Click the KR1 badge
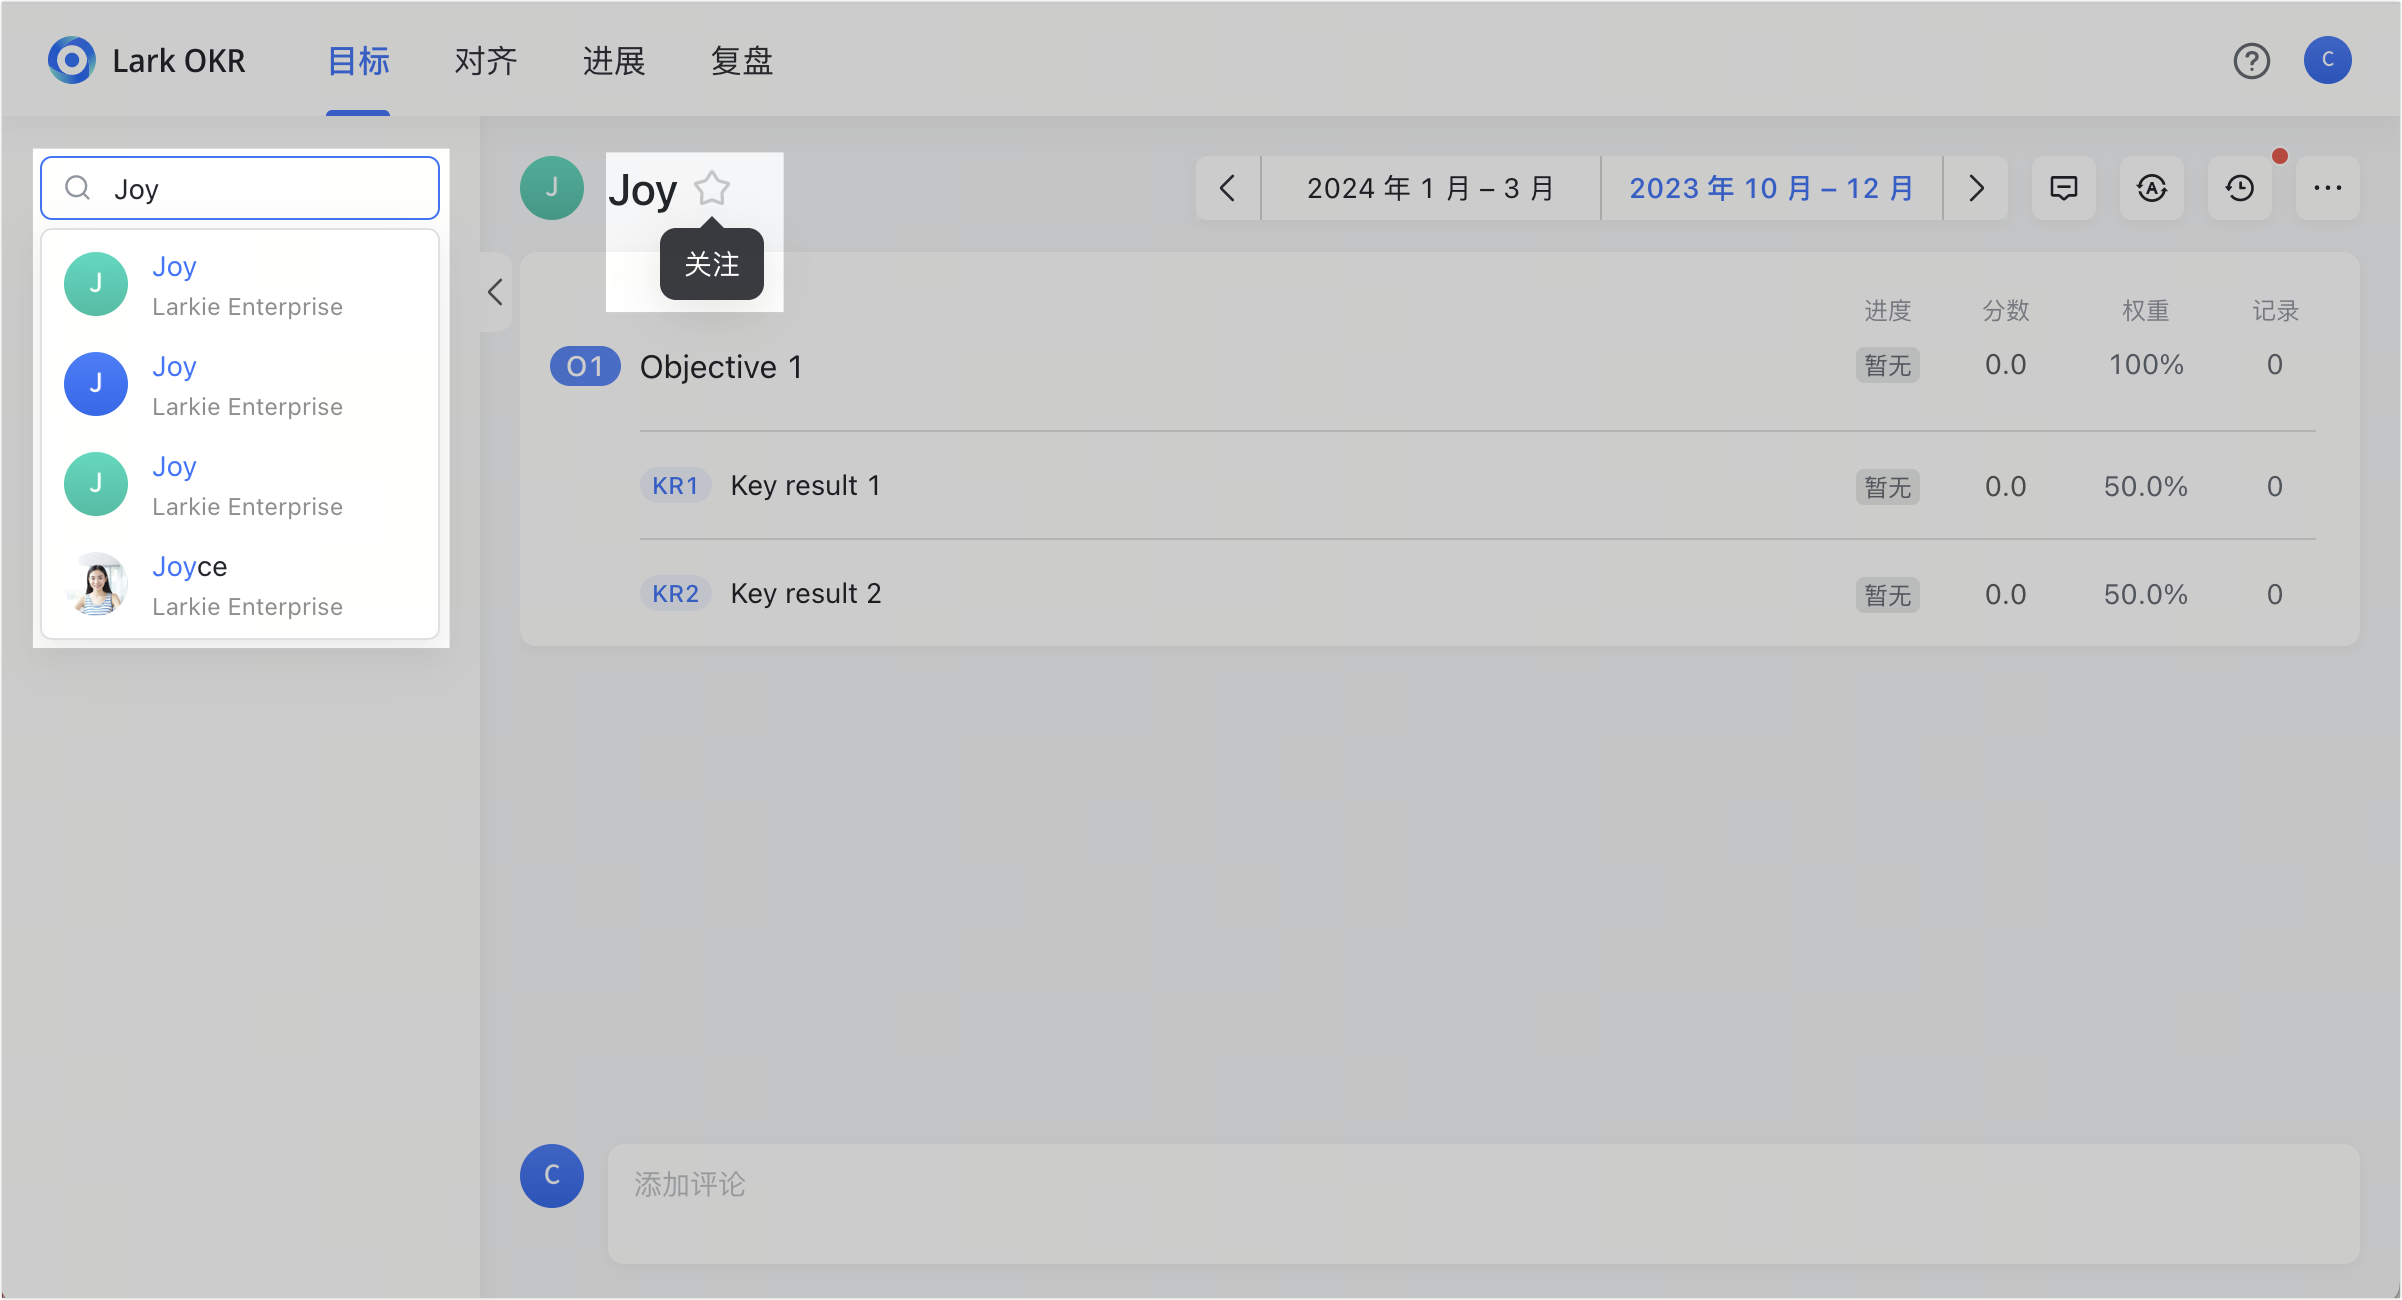Viewport: 2402px width, 1300px height. pyautogui.click(x=675, y=485)
